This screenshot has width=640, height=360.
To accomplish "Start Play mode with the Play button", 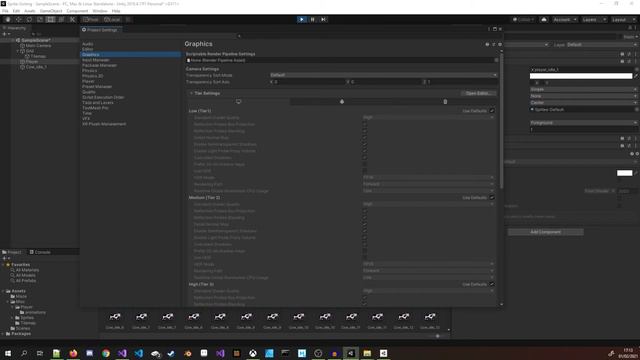I will click(x=302, y=19).
